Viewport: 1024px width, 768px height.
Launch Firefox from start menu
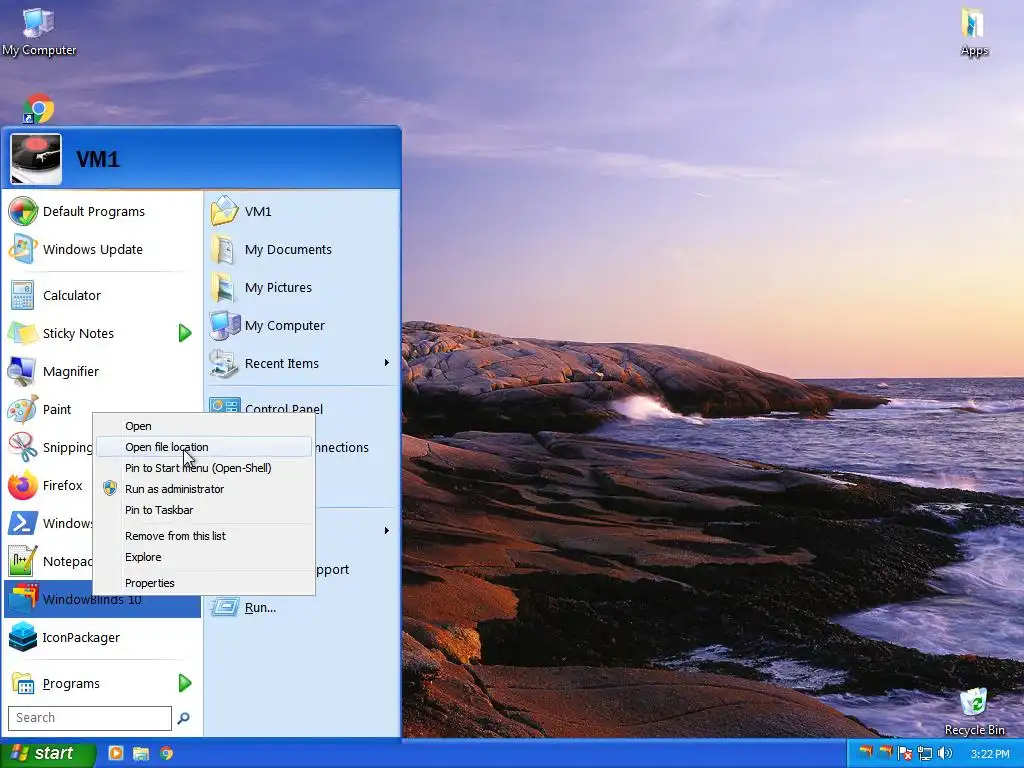49,485
